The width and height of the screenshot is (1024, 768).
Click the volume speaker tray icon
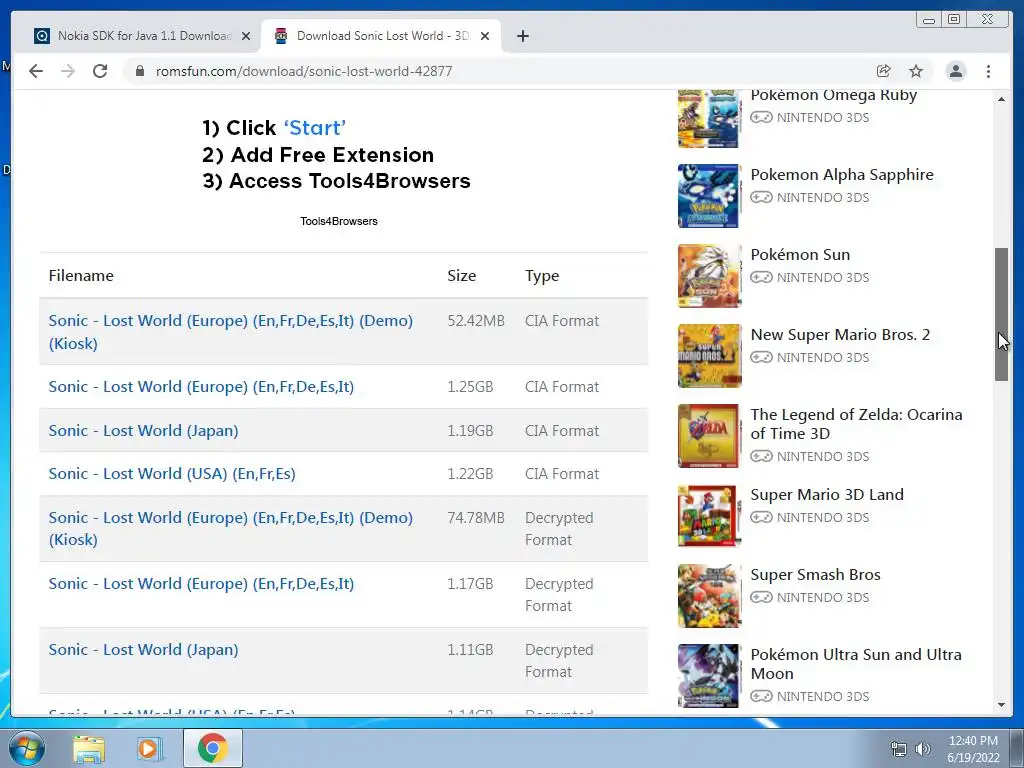click(x=923, y=749)
